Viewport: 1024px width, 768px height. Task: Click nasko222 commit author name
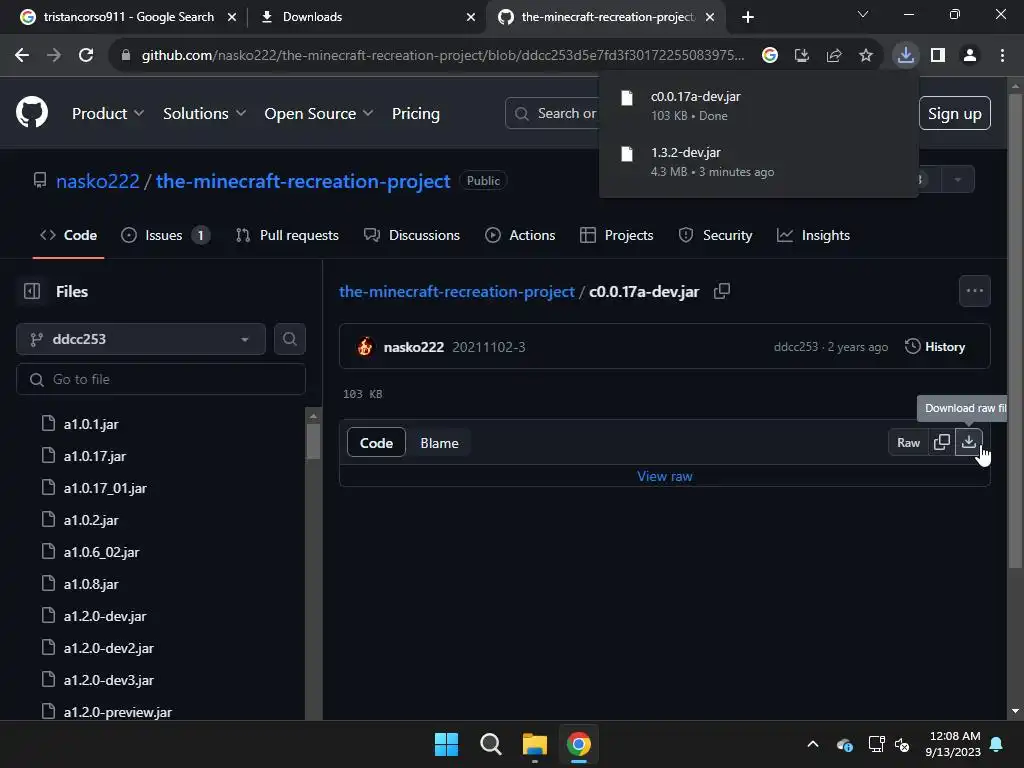pos(414,347)
